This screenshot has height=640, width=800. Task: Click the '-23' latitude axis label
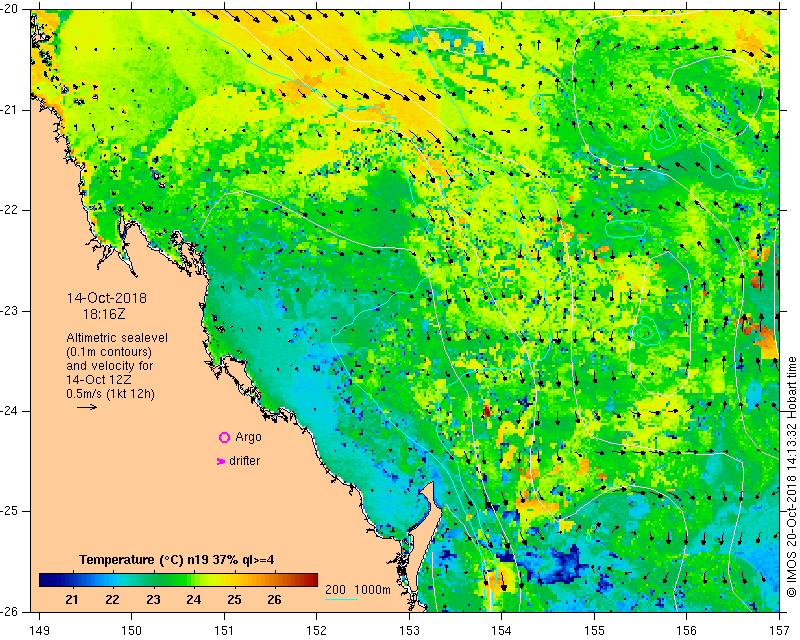tap(10, 311)
